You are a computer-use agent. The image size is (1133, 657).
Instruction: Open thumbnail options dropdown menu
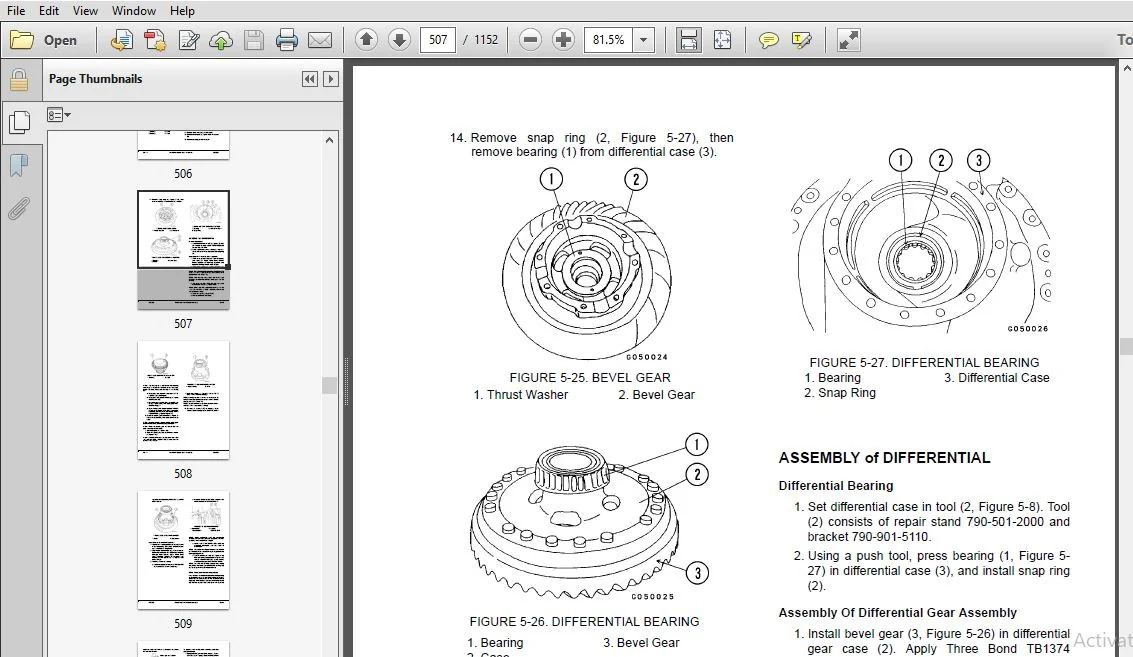(x=59, y=115)
